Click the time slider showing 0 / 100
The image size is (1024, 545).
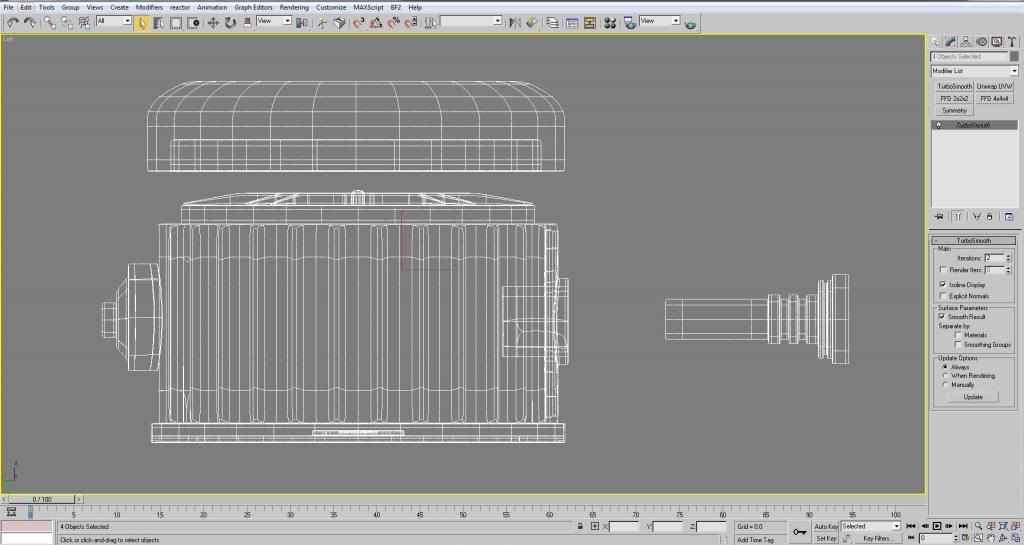42,498
